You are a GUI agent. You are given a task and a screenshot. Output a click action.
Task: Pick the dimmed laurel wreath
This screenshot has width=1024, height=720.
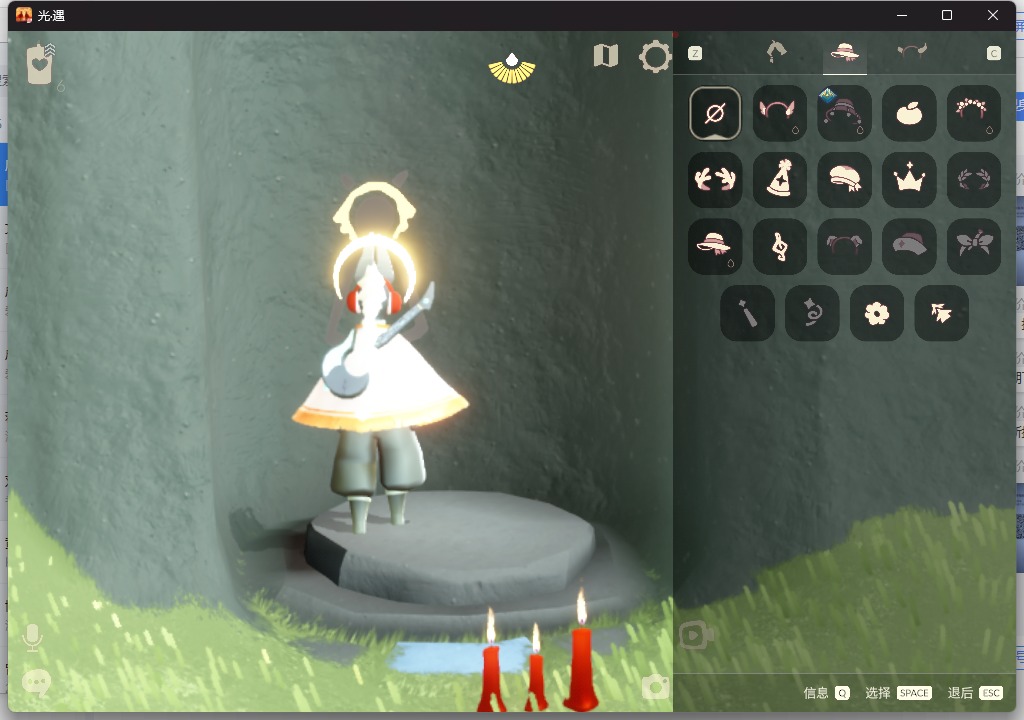tap(973, 180)
